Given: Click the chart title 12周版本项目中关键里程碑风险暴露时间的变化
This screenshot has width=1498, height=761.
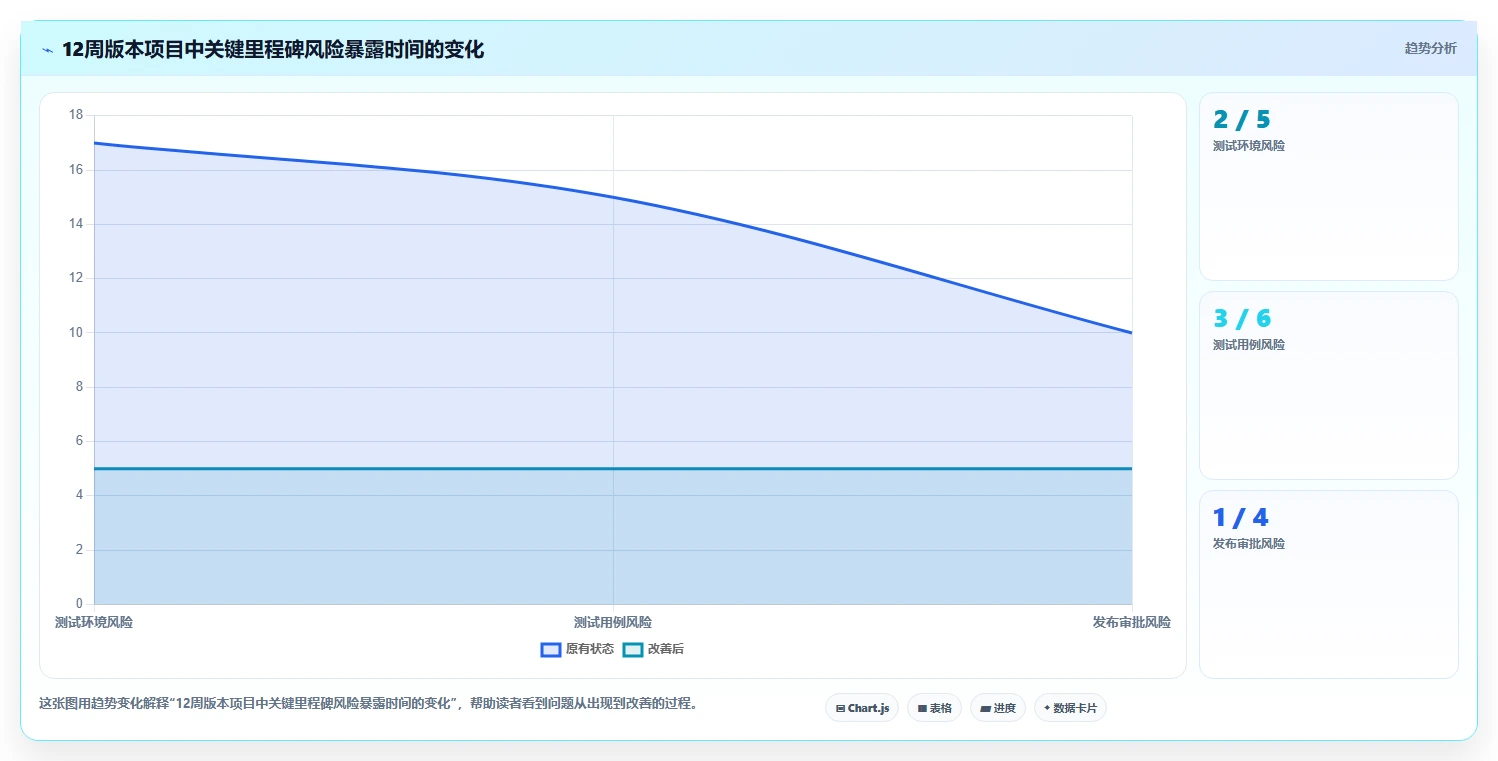Looking at the screenshot, I should tap(273, 50).
